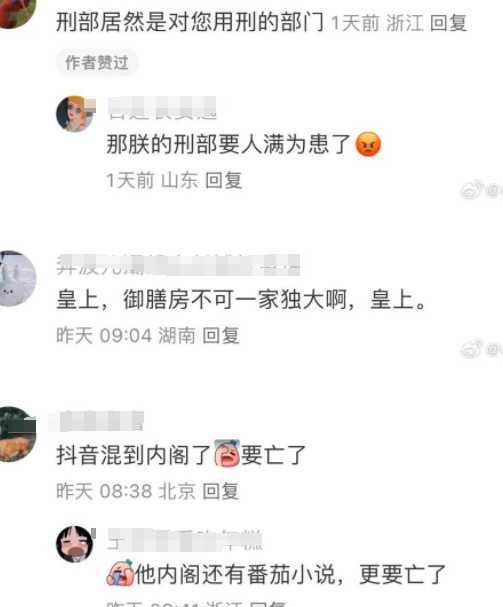Open the dog avatar user profile
Viewport: 503px width, 607px height.
[x=17, y=434]
